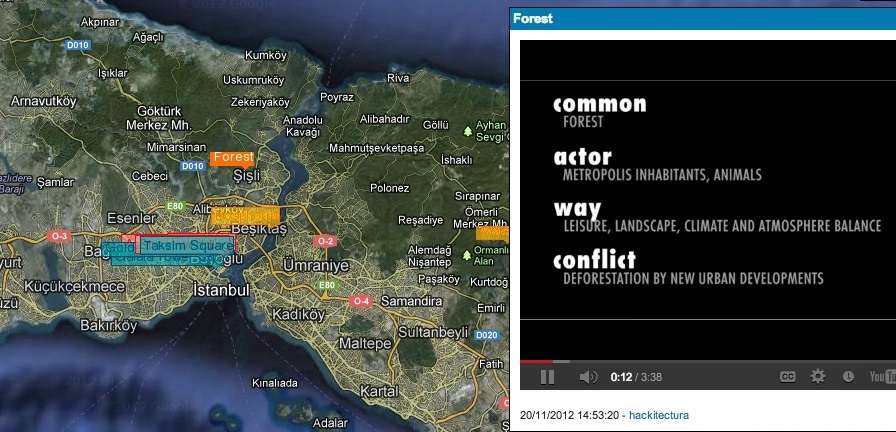The width and height of the screenshot is (896, 432).
Task: Click the Mahmutşevketpaşa map label
Action: coord(377,149)
